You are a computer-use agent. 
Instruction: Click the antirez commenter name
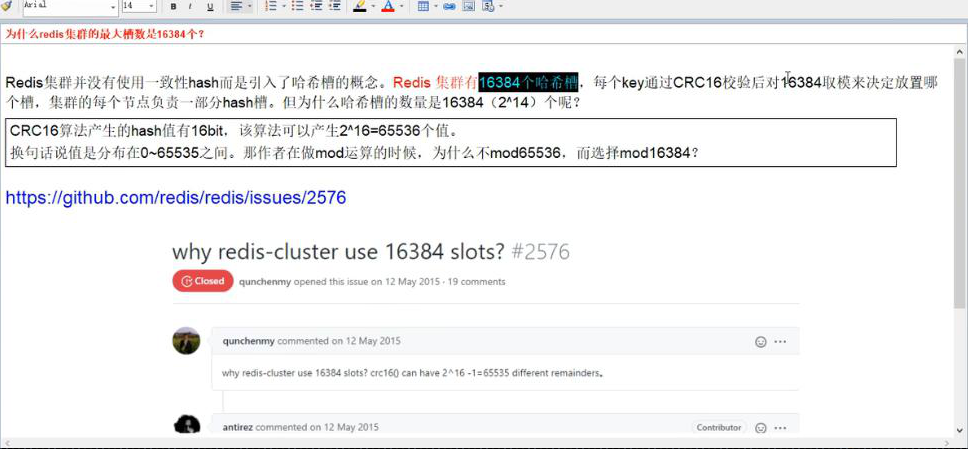click(x=238, y=427)
